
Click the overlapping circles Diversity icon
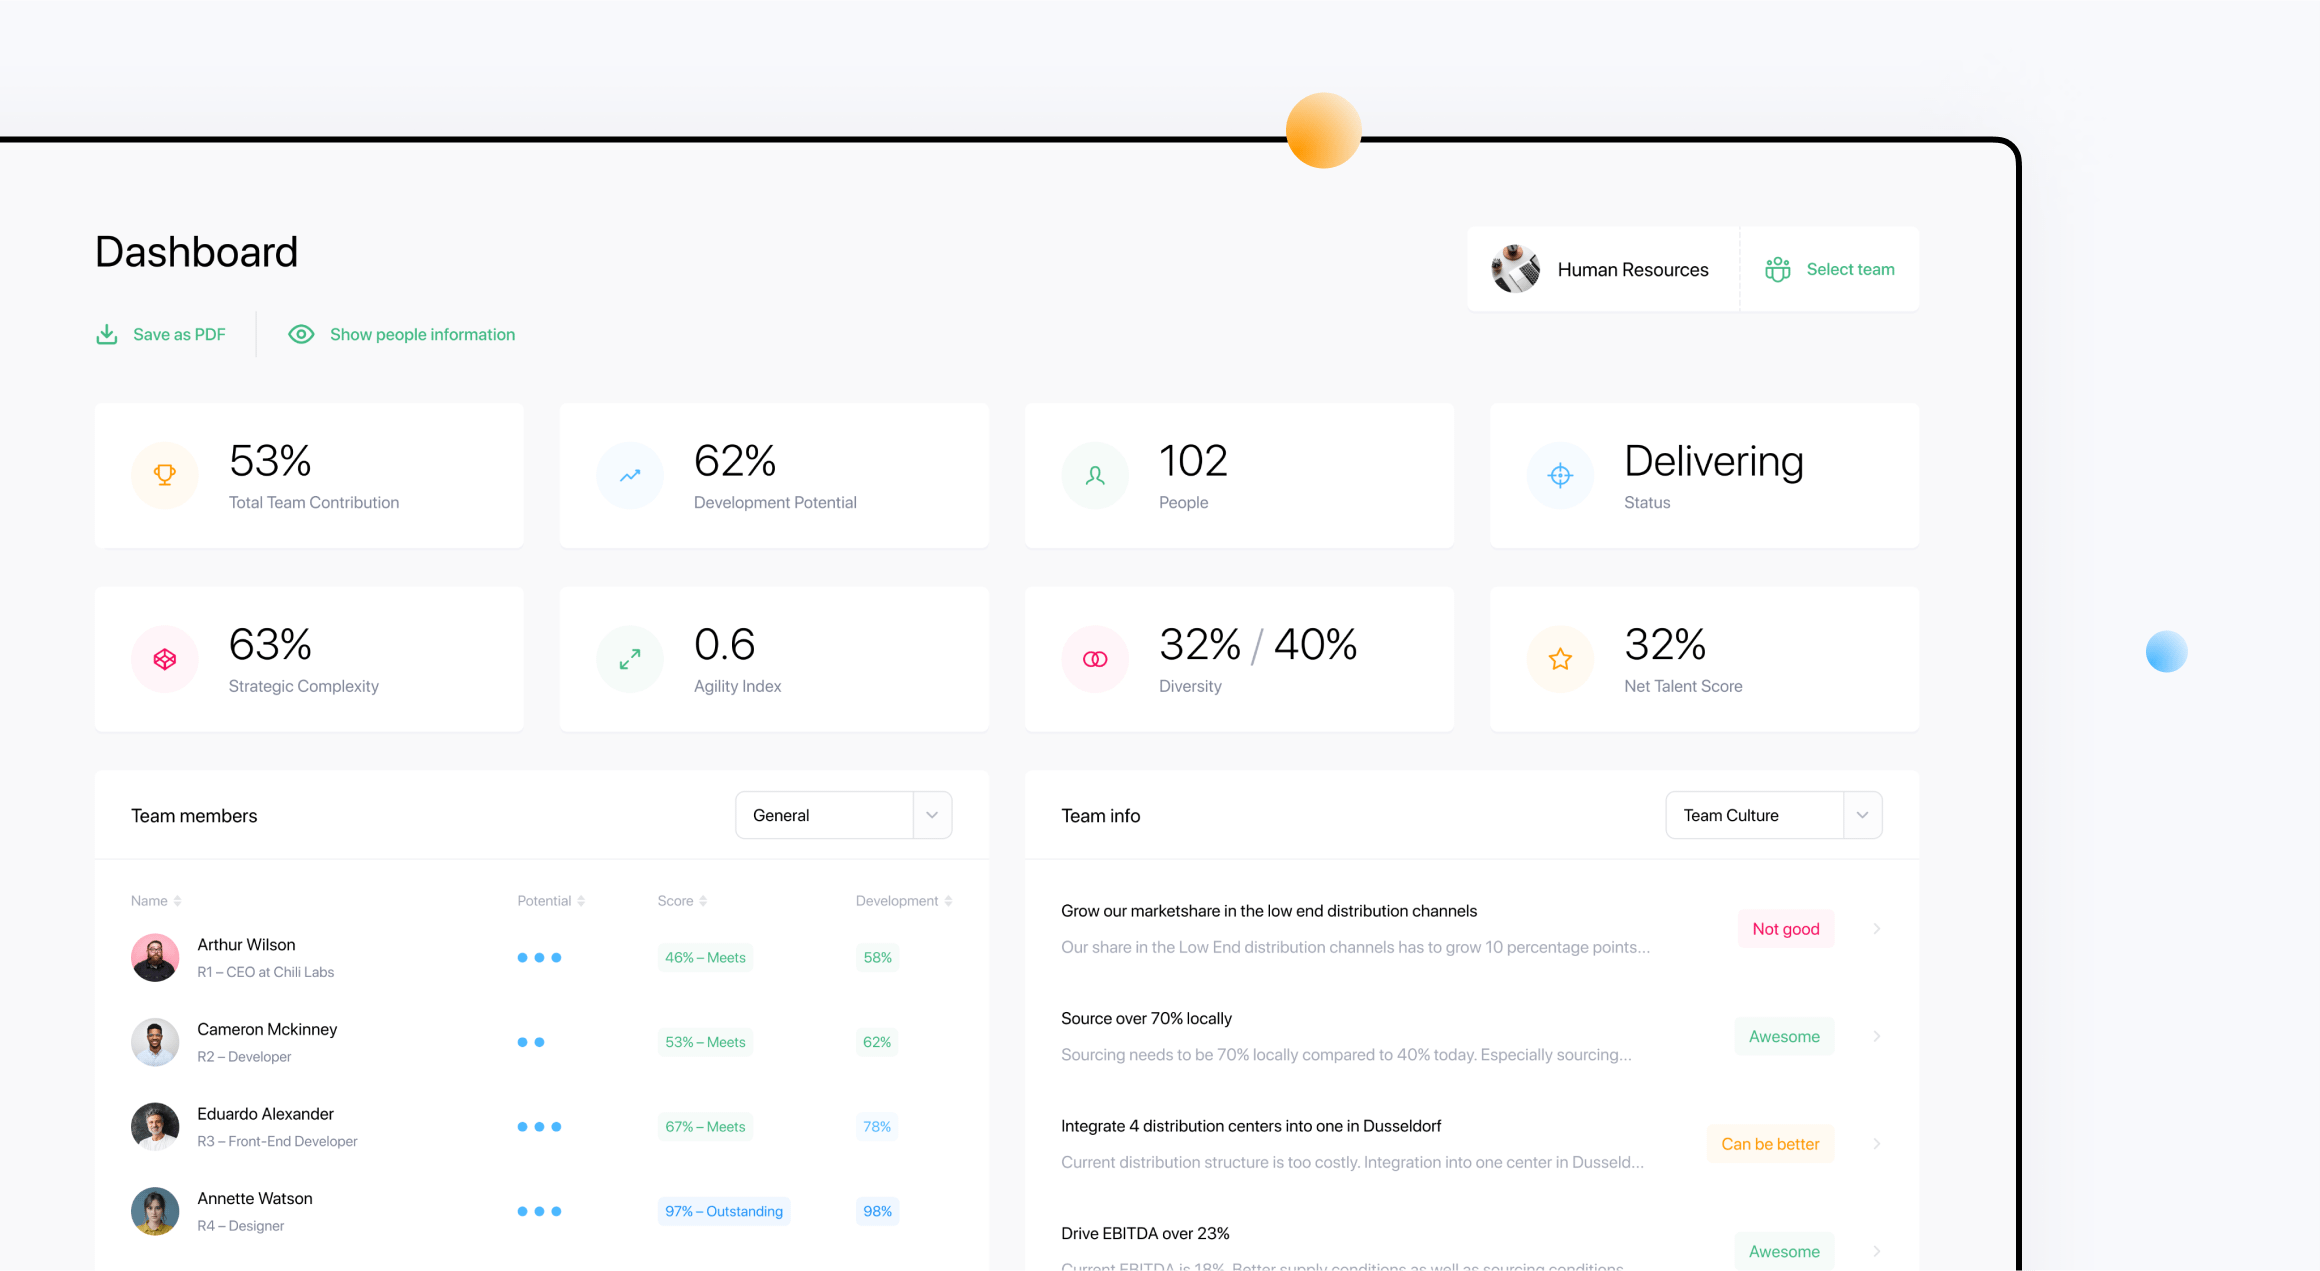coord(1095,659)
